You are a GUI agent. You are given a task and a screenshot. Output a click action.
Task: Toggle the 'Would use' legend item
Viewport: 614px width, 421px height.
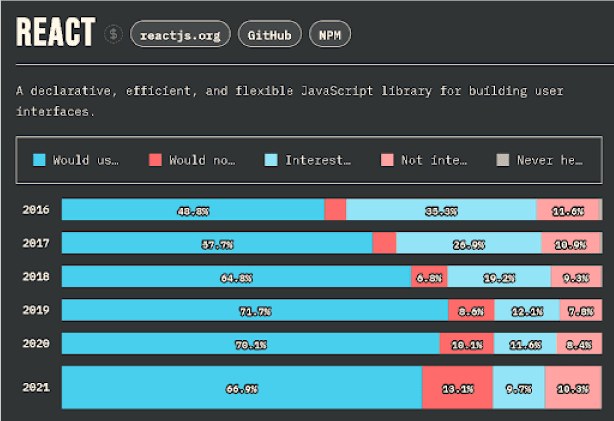pos(76,160)
